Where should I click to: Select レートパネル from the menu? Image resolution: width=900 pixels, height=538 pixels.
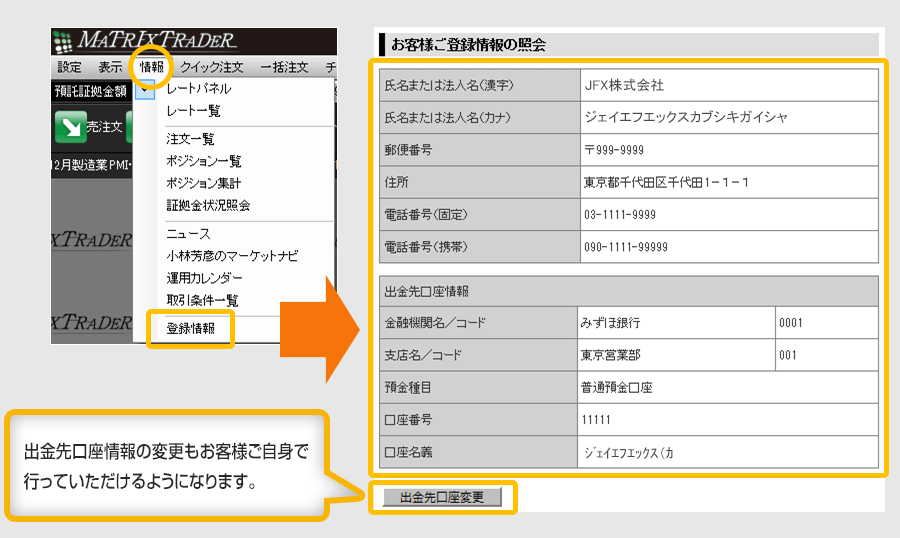coord(199,88)
